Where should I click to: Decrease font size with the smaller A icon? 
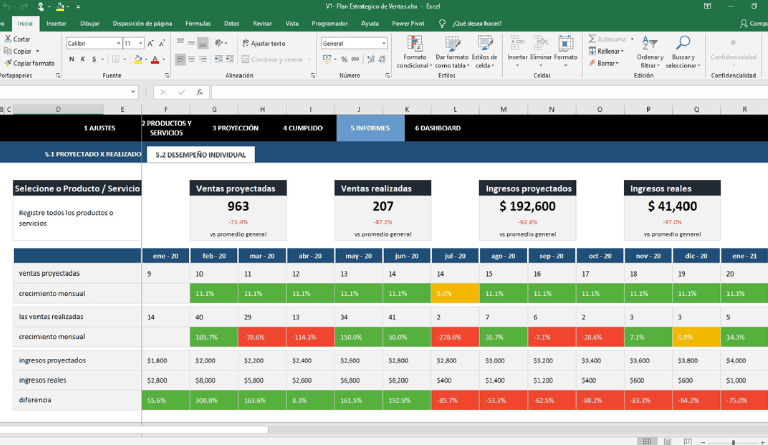[x=162, y=44]
